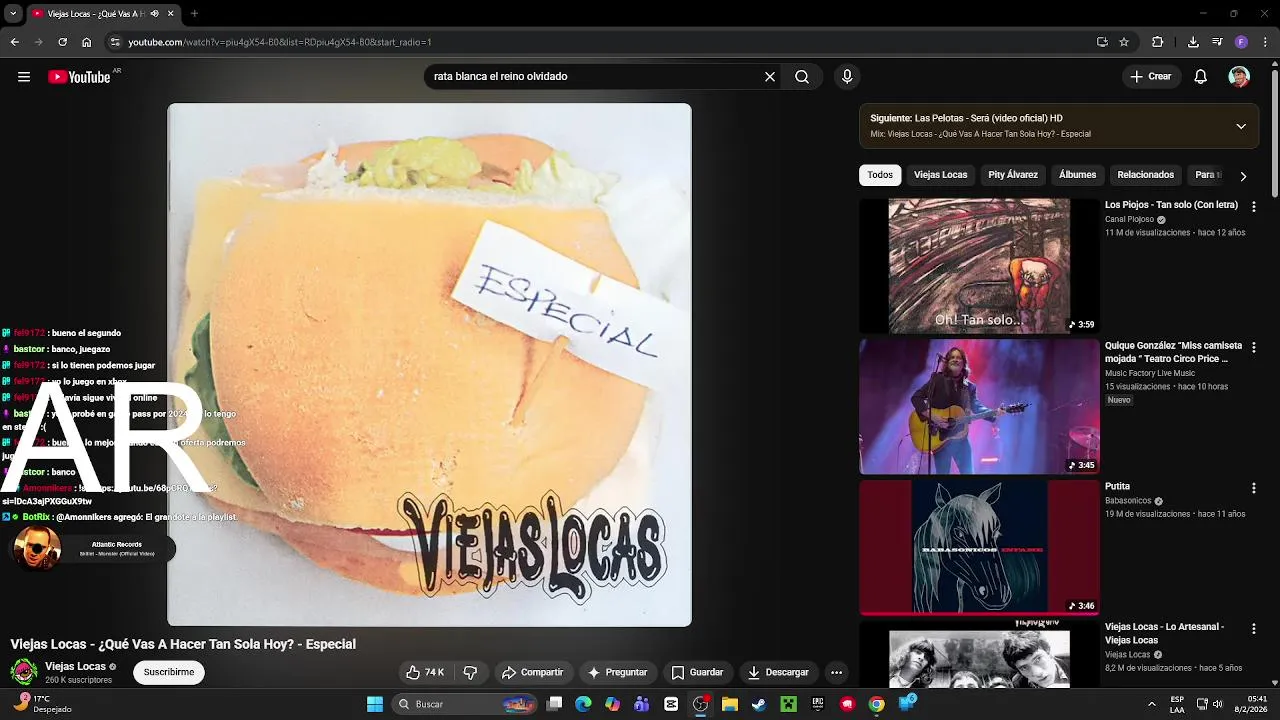The height and width of the screenshot is (720, 1280).
Task: Open options for Lo Artesanal video
Action: tap(1253, 629)
